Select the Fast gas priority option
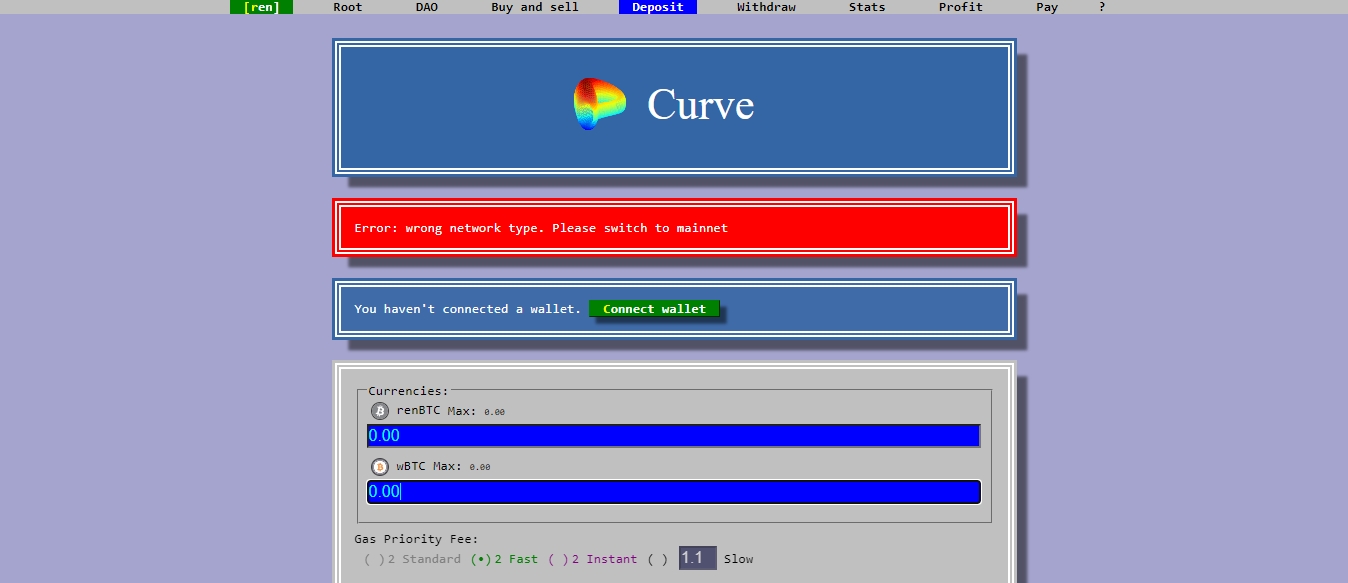This screenshot has width=1348, height=583. 504,559
